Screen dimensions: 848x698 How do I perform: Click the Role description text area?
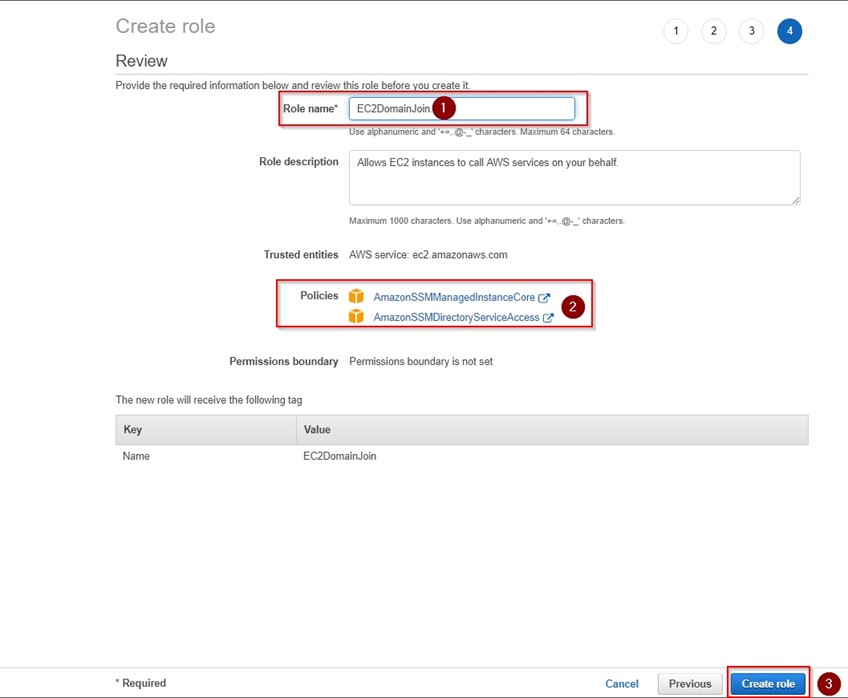(574, 178)
